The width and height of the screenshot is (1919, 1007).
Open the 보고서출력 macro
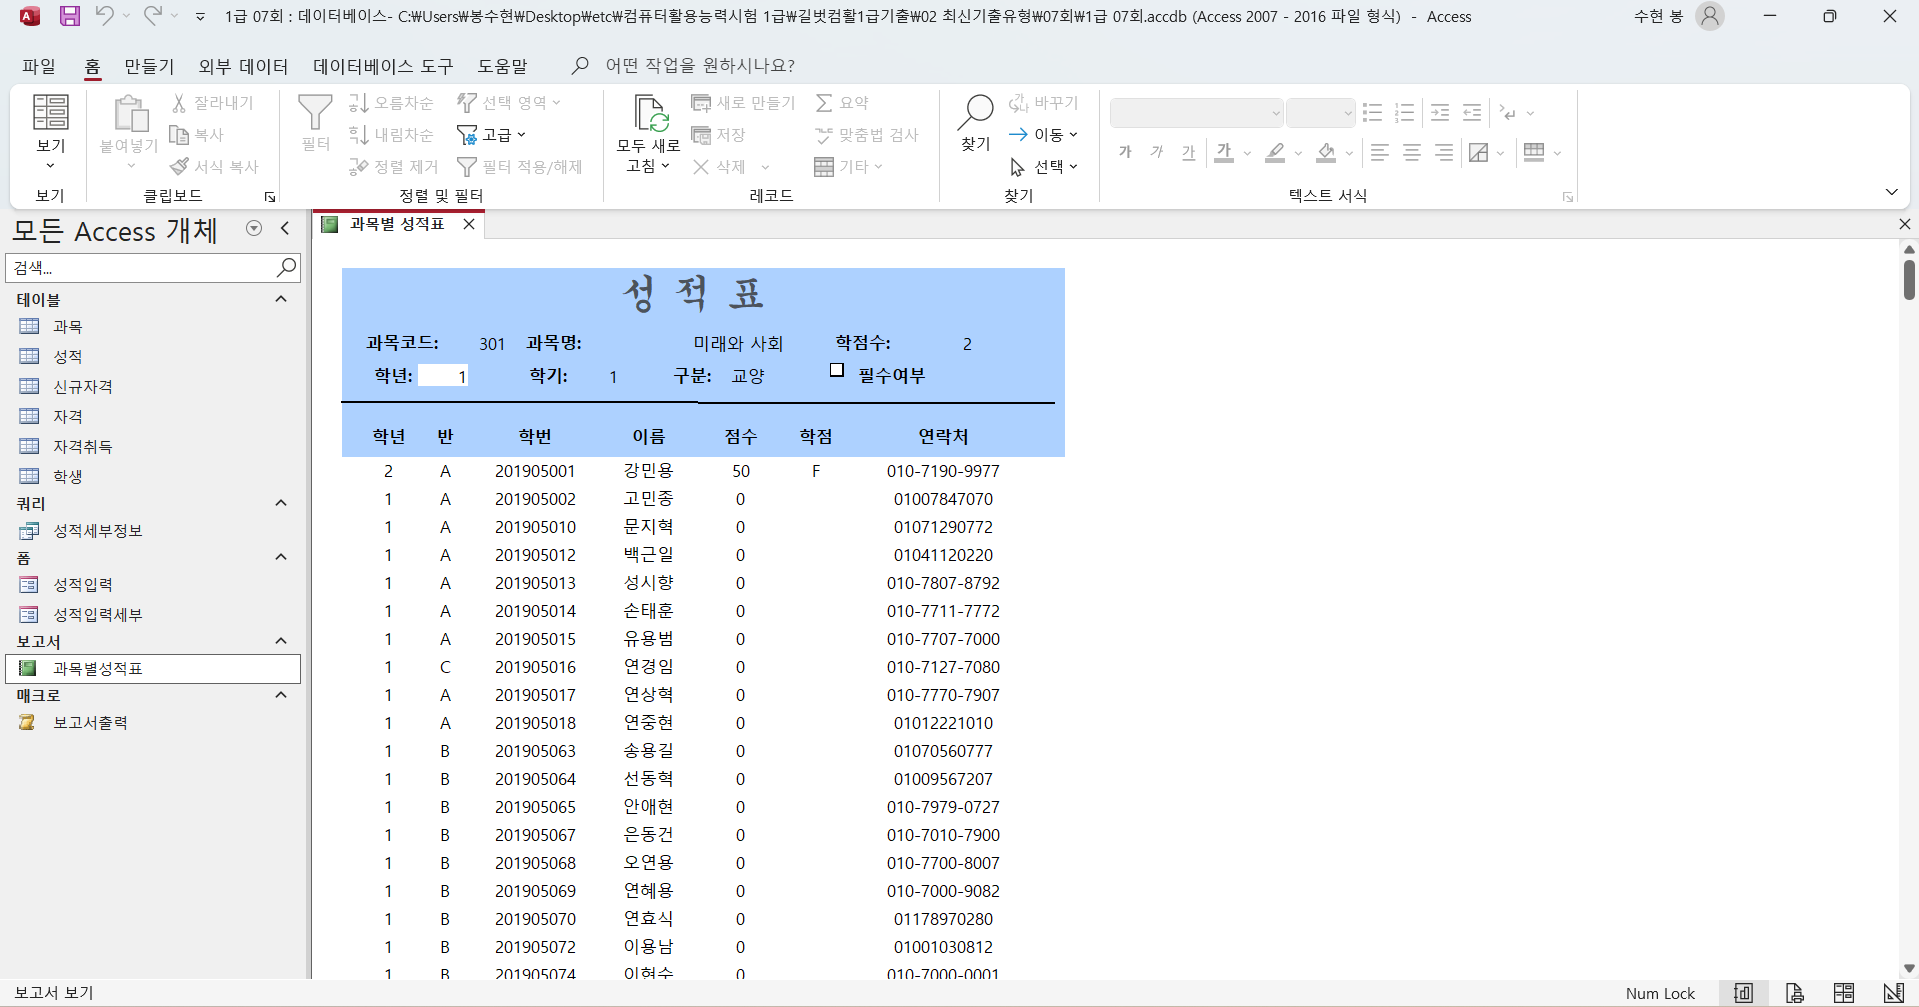point(90,722)
